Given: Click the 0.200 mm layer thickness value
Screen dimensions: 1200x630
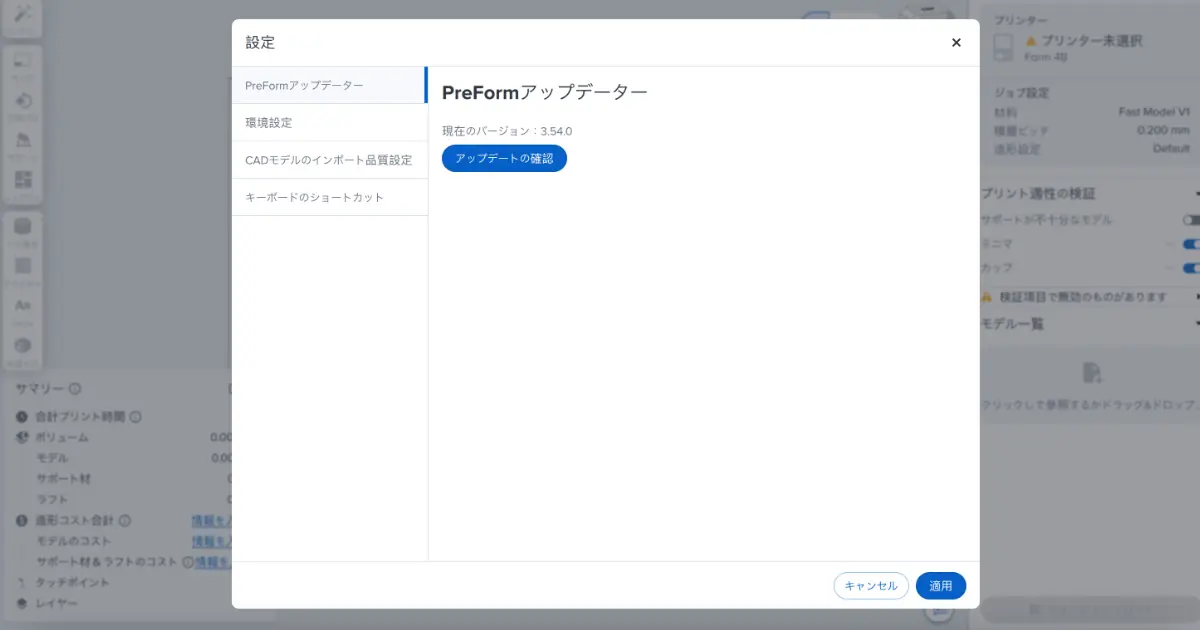Looking at the screenshot, I should [x=1164, y=130].
